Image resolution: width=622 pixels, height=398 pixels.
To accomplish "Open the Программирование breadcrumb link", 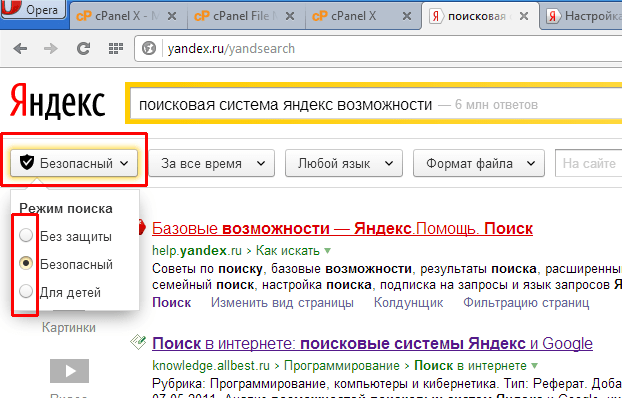I will point(342,365).
